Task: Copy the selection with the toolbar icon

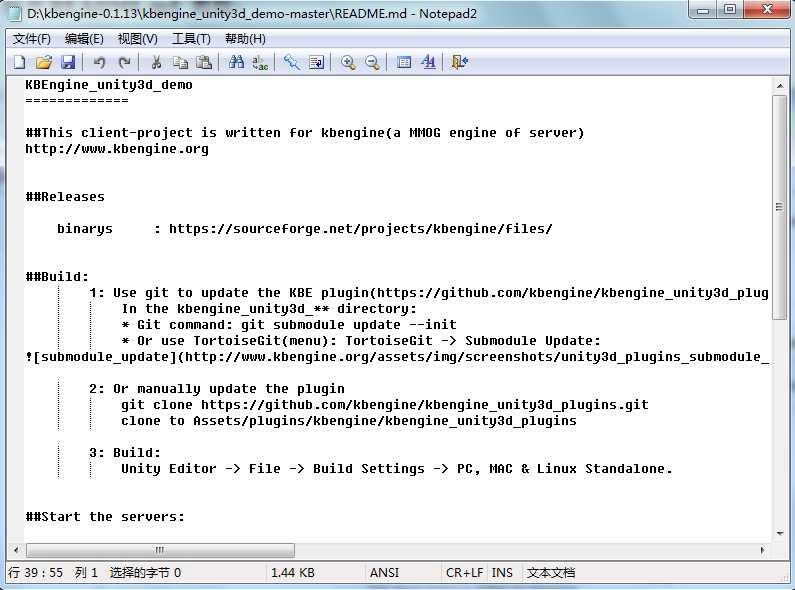Action: tap(180, 62)
